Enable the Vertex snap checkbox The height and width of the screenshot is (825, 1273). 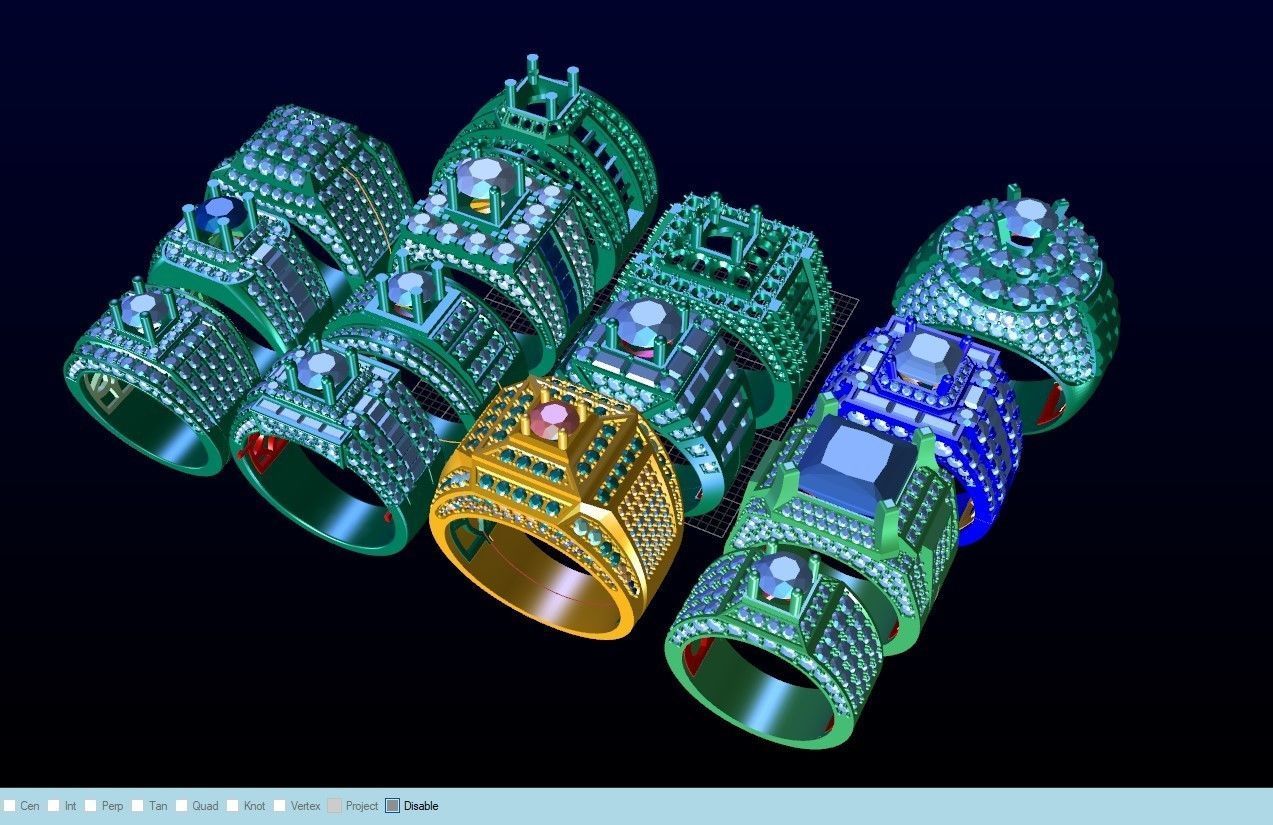[280, 806]
